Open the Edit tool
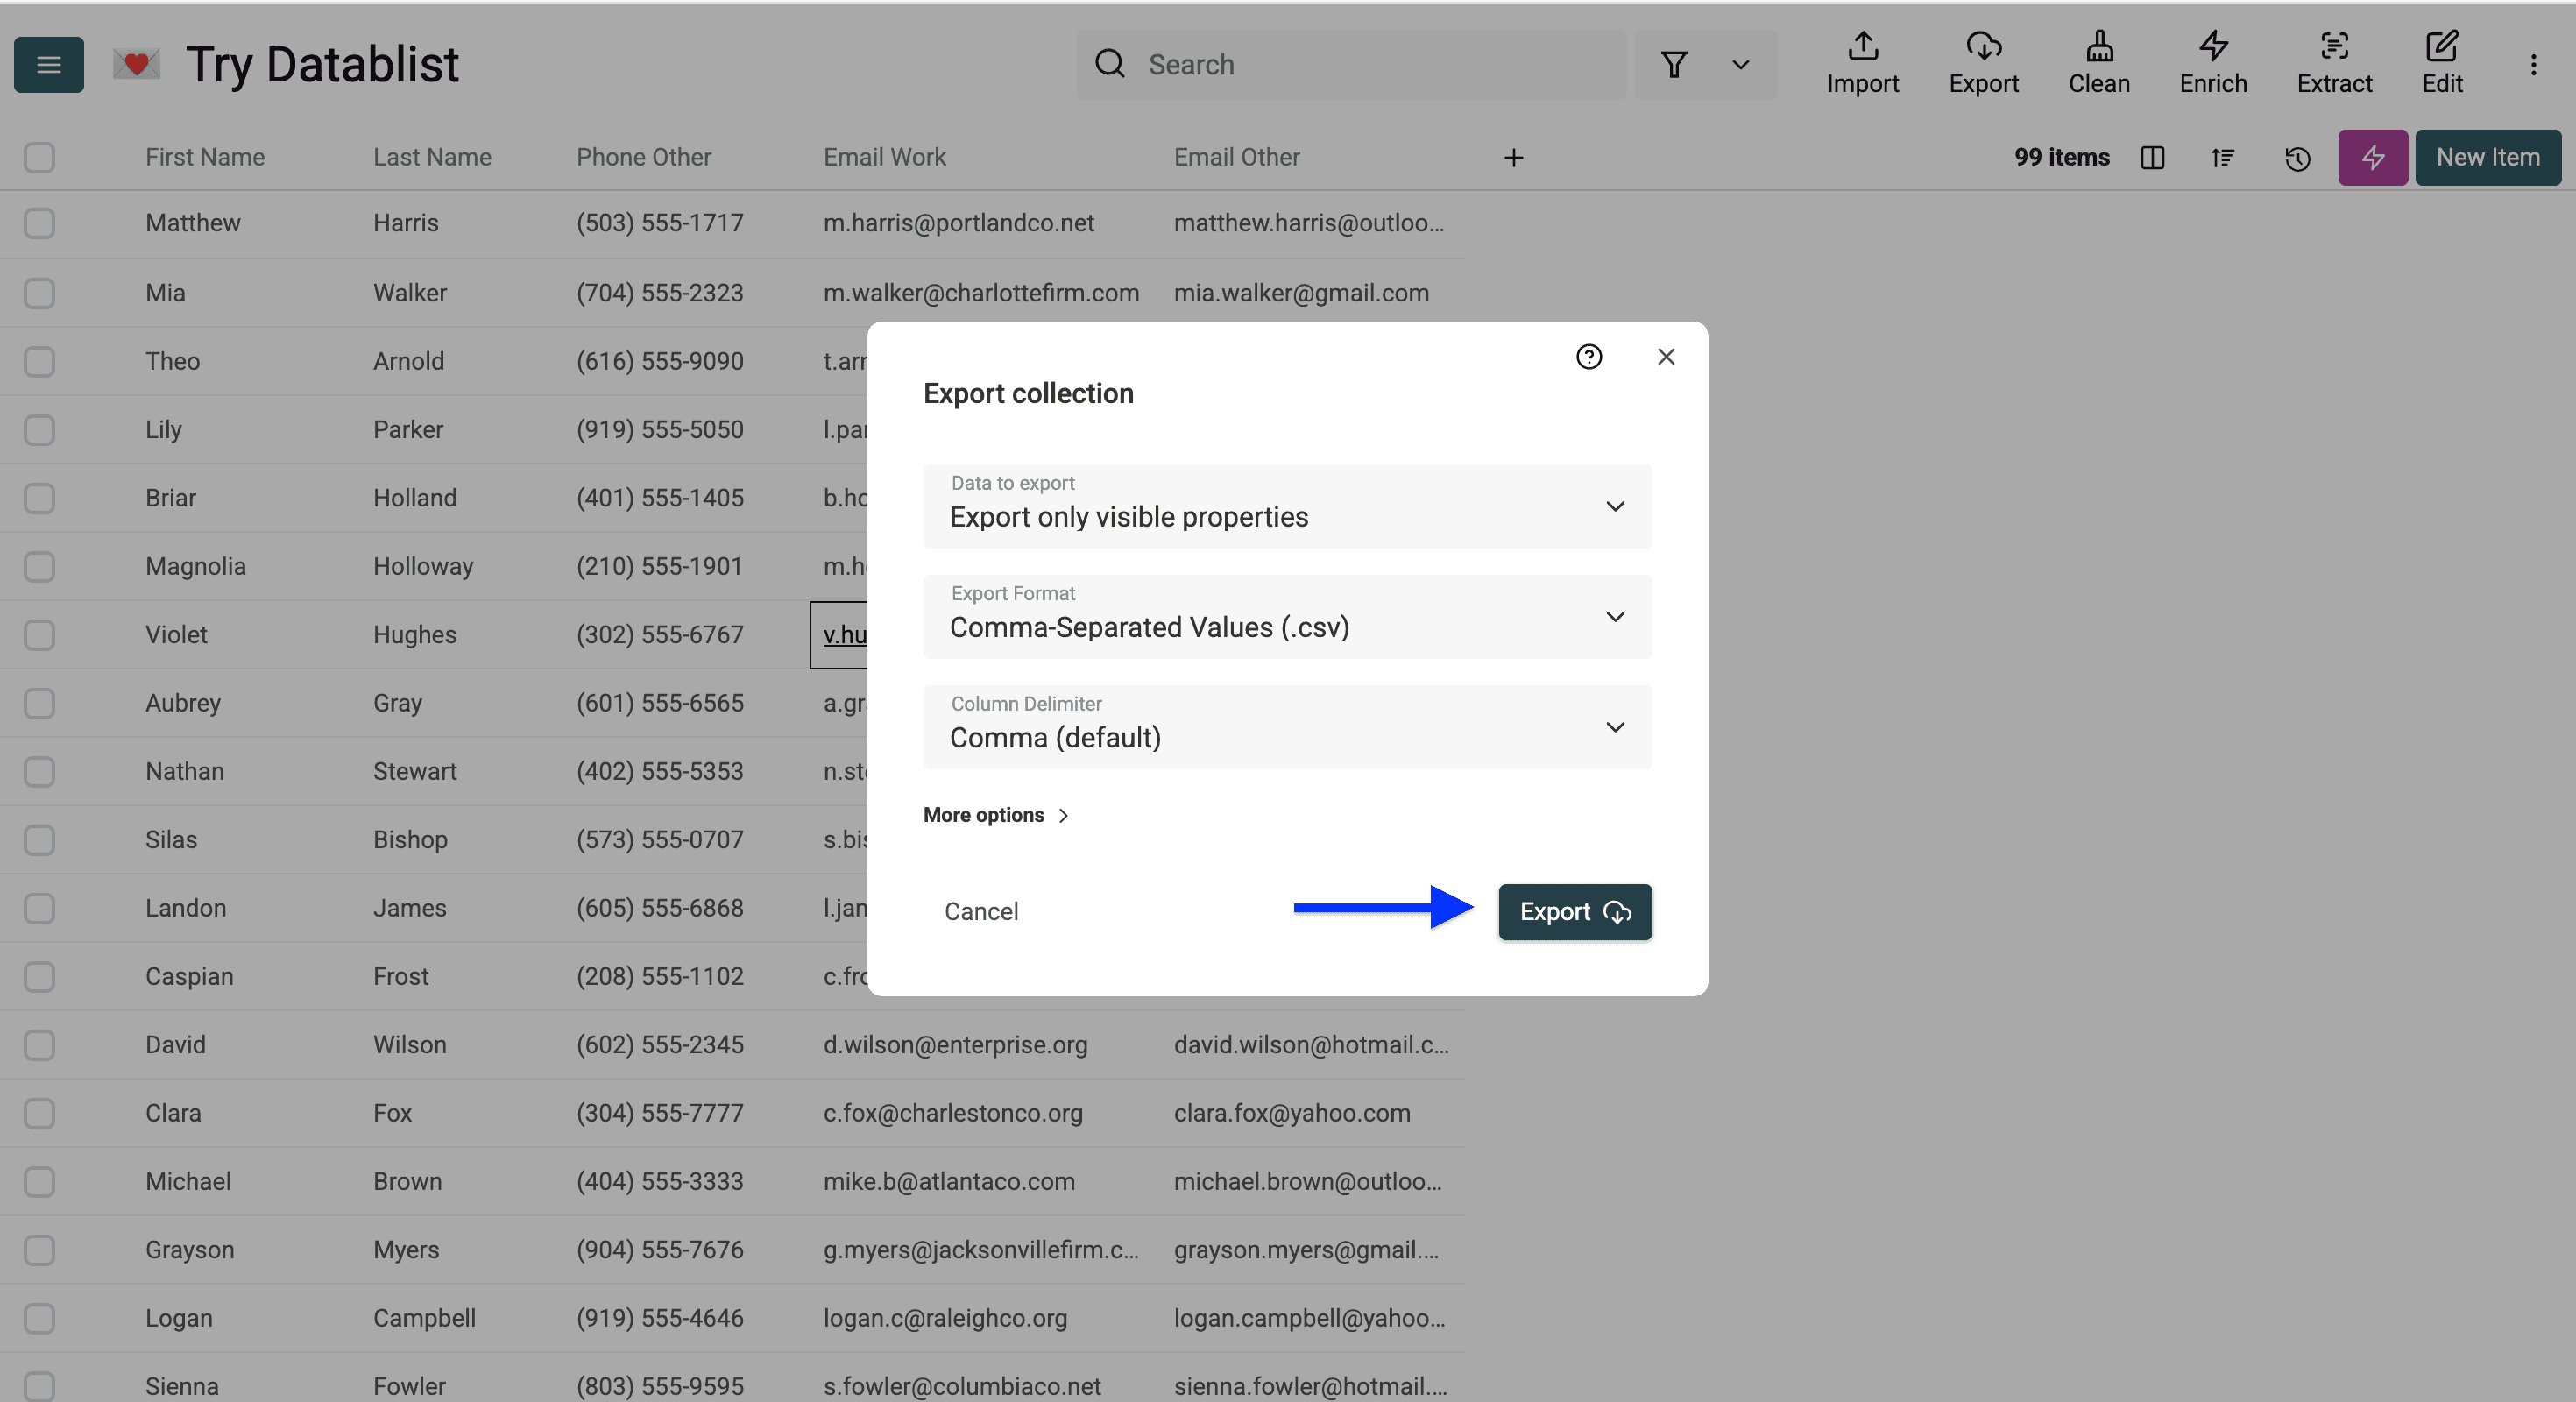 [x=2443, y=64]
